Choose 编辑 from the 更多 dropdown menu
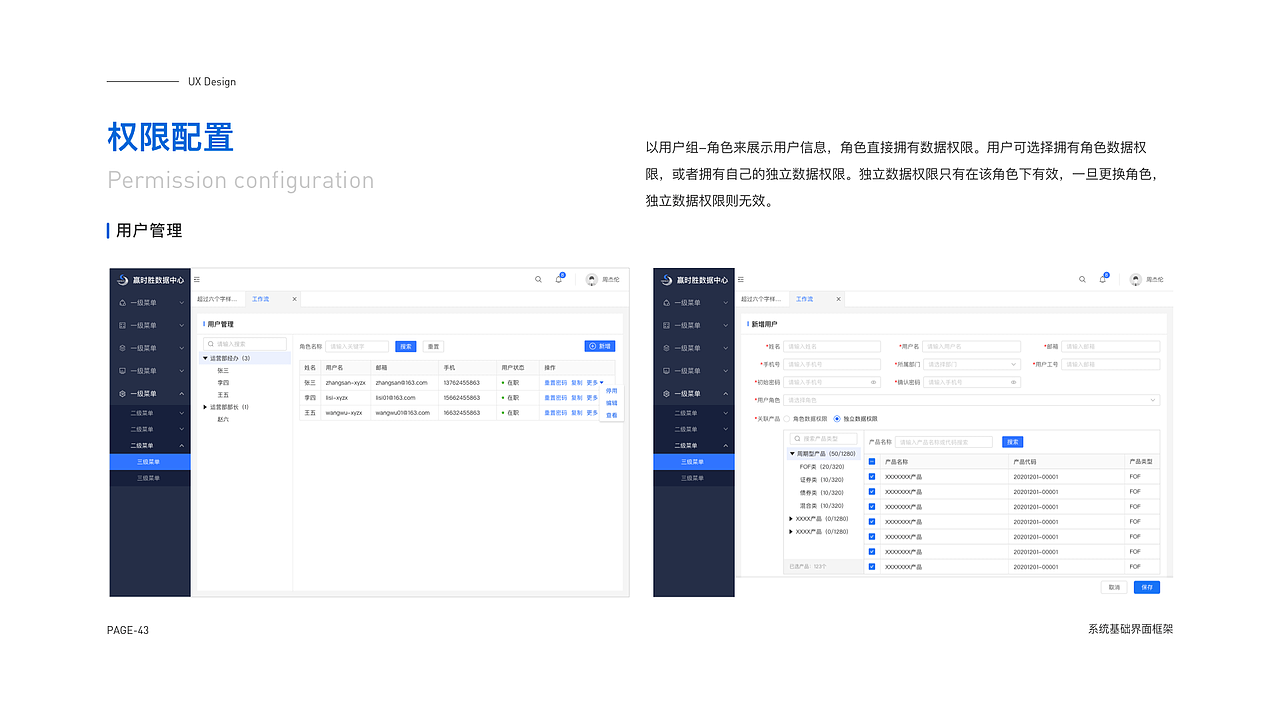This screenshot has width=1280, height=720. coord(612,403)
